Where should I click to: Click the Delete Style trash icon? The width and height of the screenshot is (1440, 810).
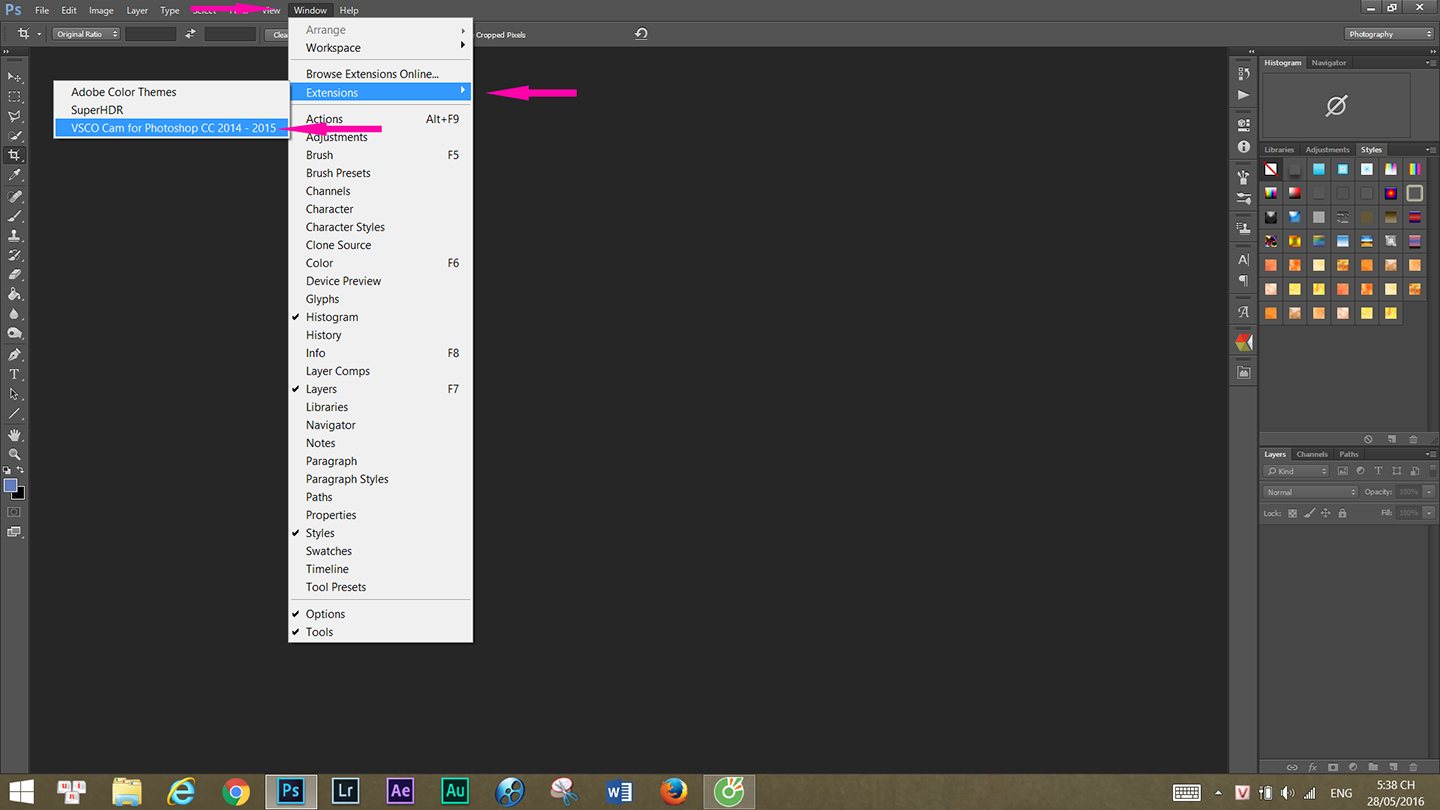click(x=1413, y=439)
